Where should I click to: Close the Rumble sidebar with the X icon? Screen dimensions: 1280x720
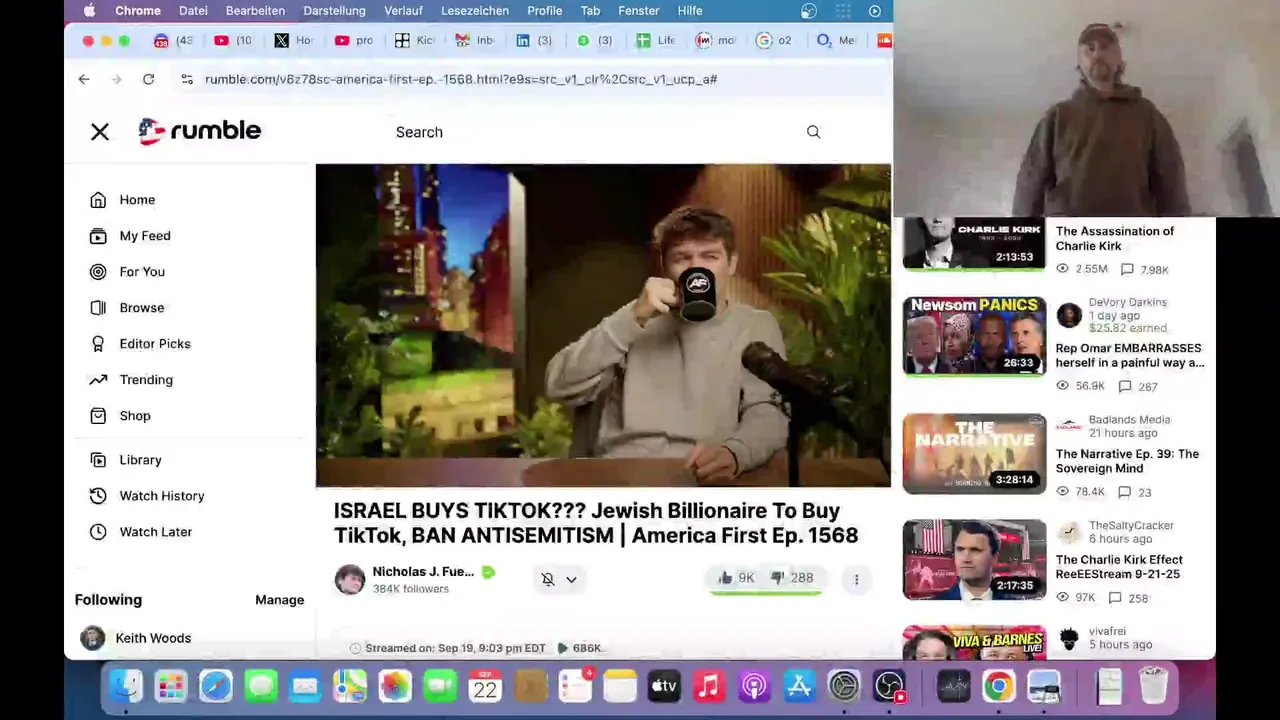[x=100, y=132]
